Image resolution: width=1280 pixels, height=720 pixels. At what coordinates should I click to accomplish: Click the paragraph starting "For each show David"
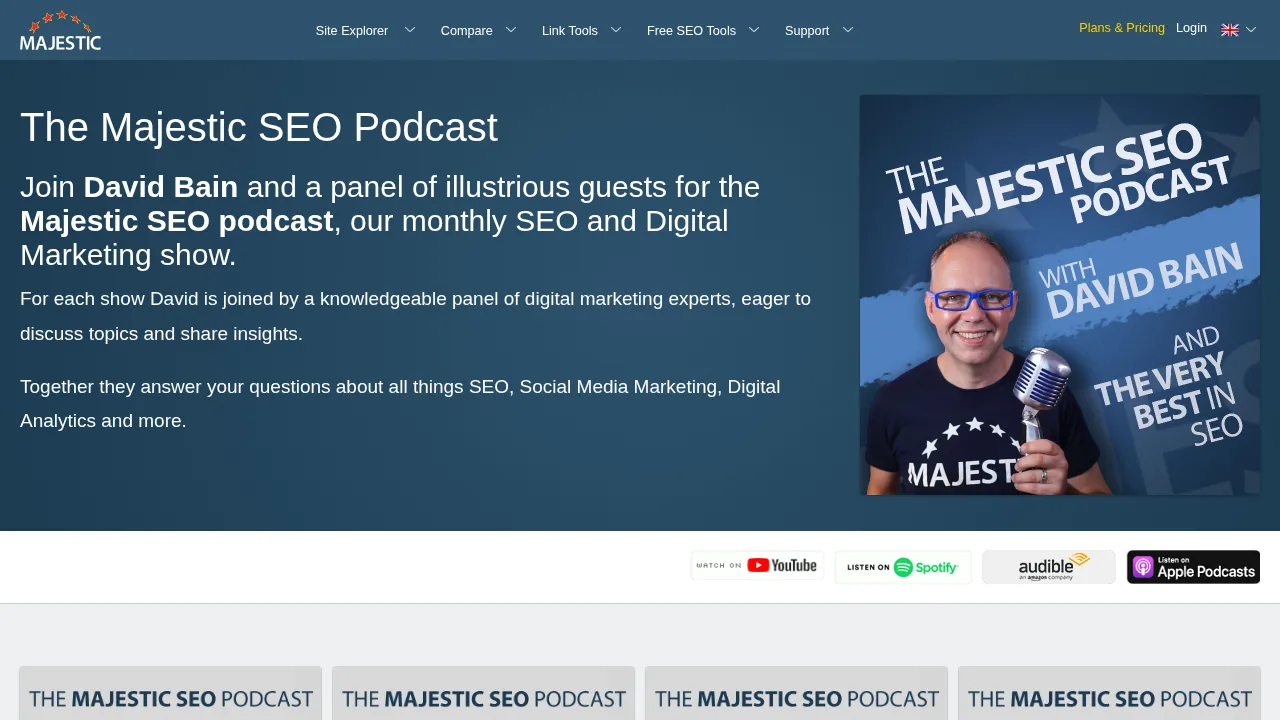pos(415,316)
